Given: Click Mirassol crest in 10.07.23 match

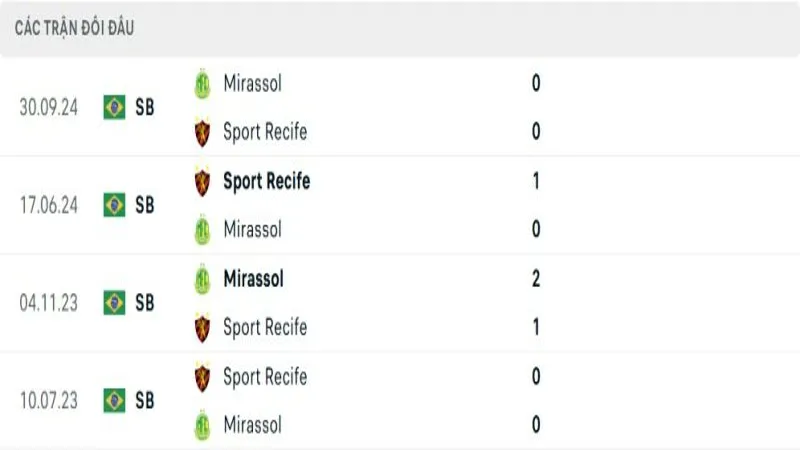Looking at the screenshot, I should point(203,425).
